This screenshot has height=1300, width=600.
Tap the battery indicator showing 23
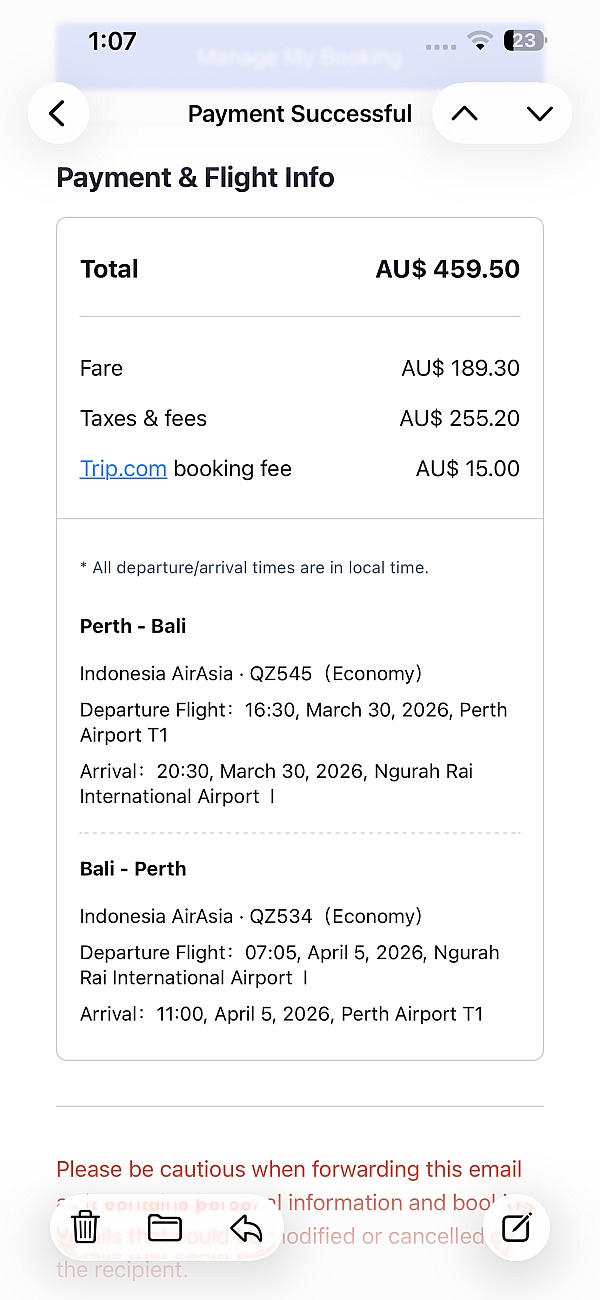[525, 41]
